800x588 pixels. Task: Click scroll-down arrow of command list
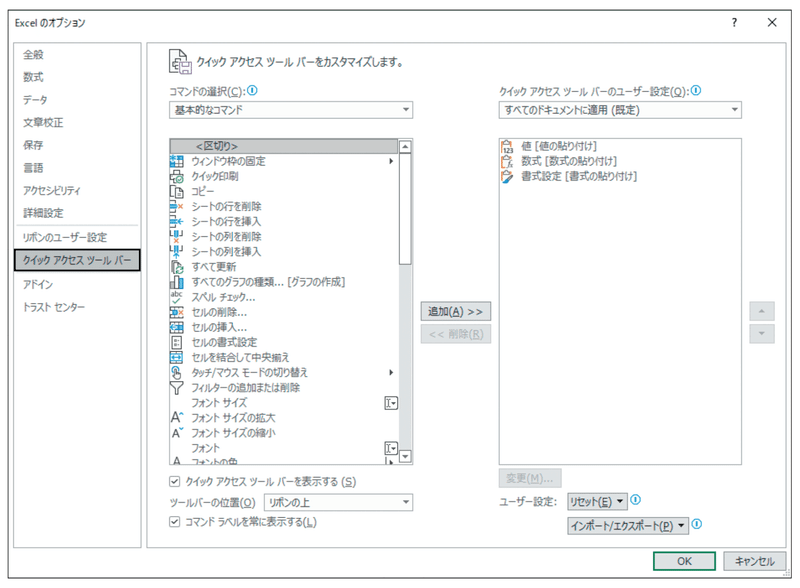coord(405,456)
